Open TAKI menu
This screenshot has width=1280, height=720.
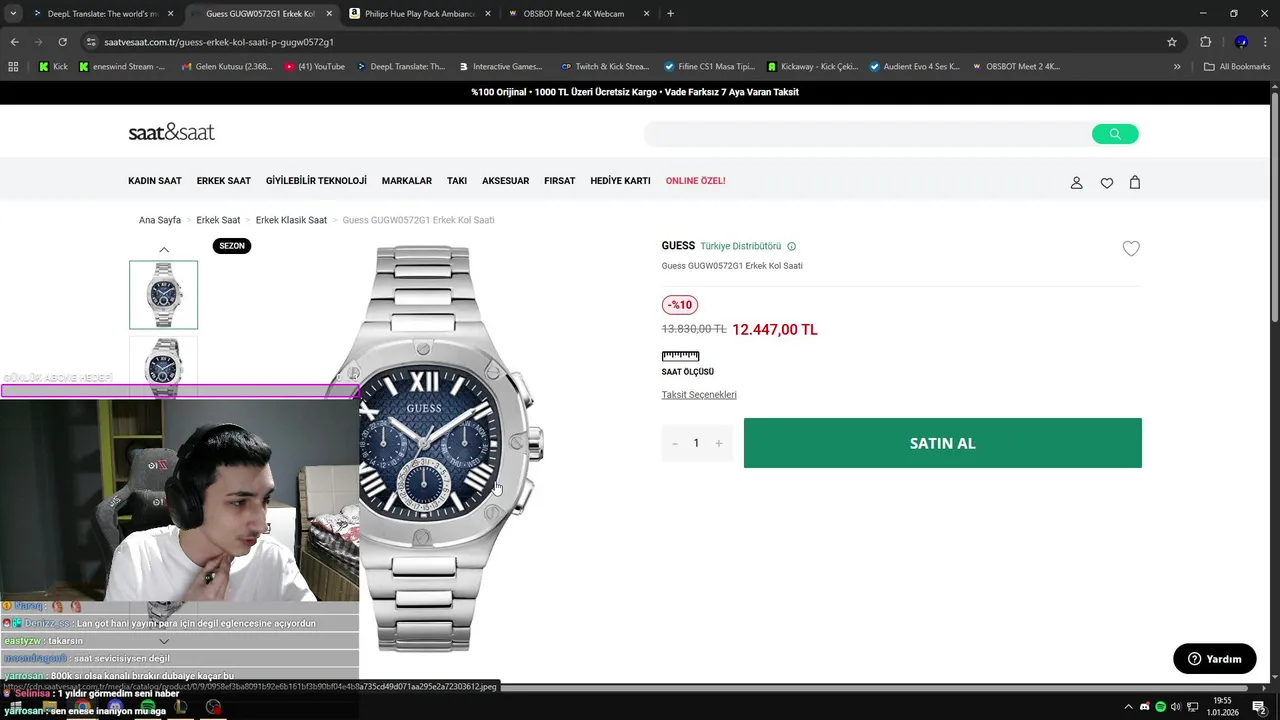(x=457, y=181)
